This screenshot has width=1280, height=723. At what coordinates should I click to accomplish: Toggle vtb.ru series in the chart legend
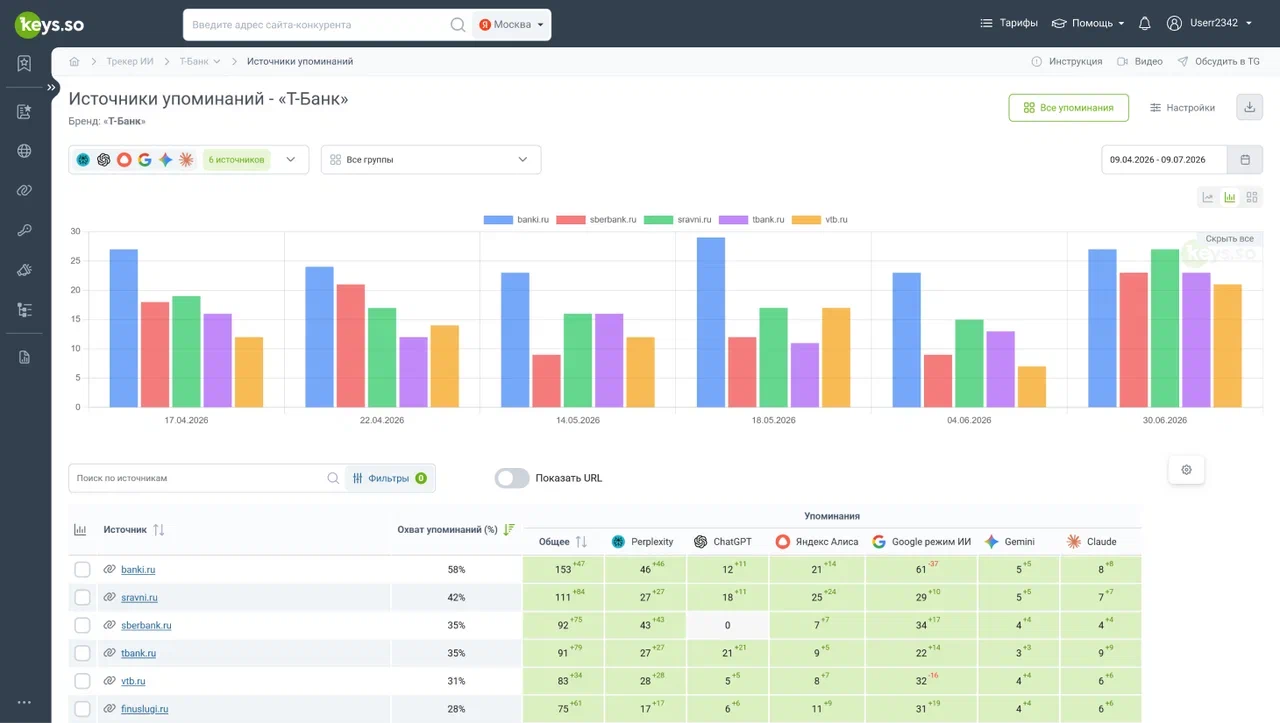click(820, 219)
